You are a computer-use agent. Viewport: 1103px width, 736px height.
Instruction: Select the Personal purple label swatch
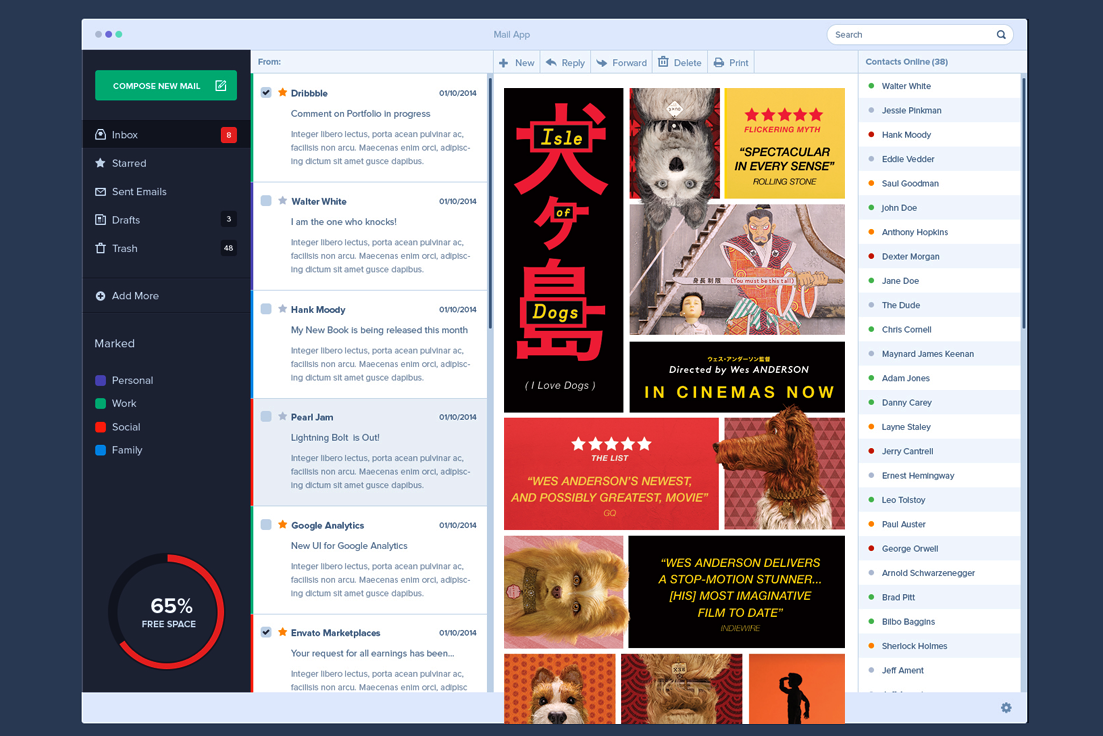pyautogui.click(x=101, y=381)
